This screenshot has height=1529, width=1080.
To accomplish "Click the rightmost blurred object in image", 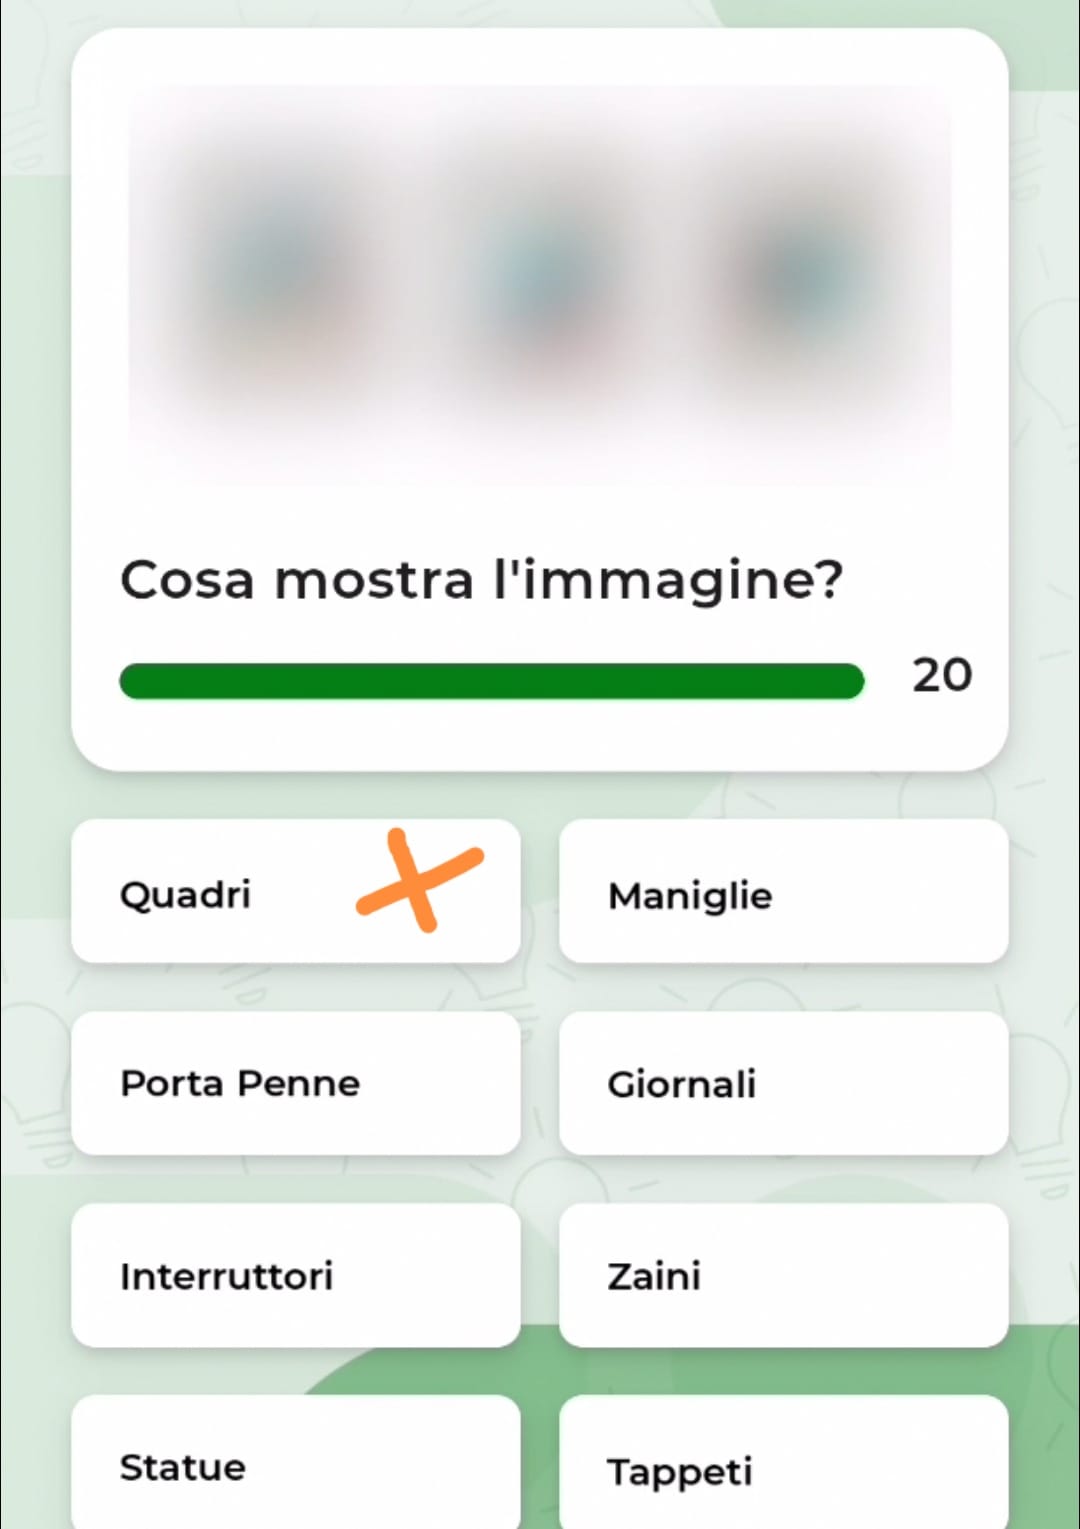I will tap(800, 275).
